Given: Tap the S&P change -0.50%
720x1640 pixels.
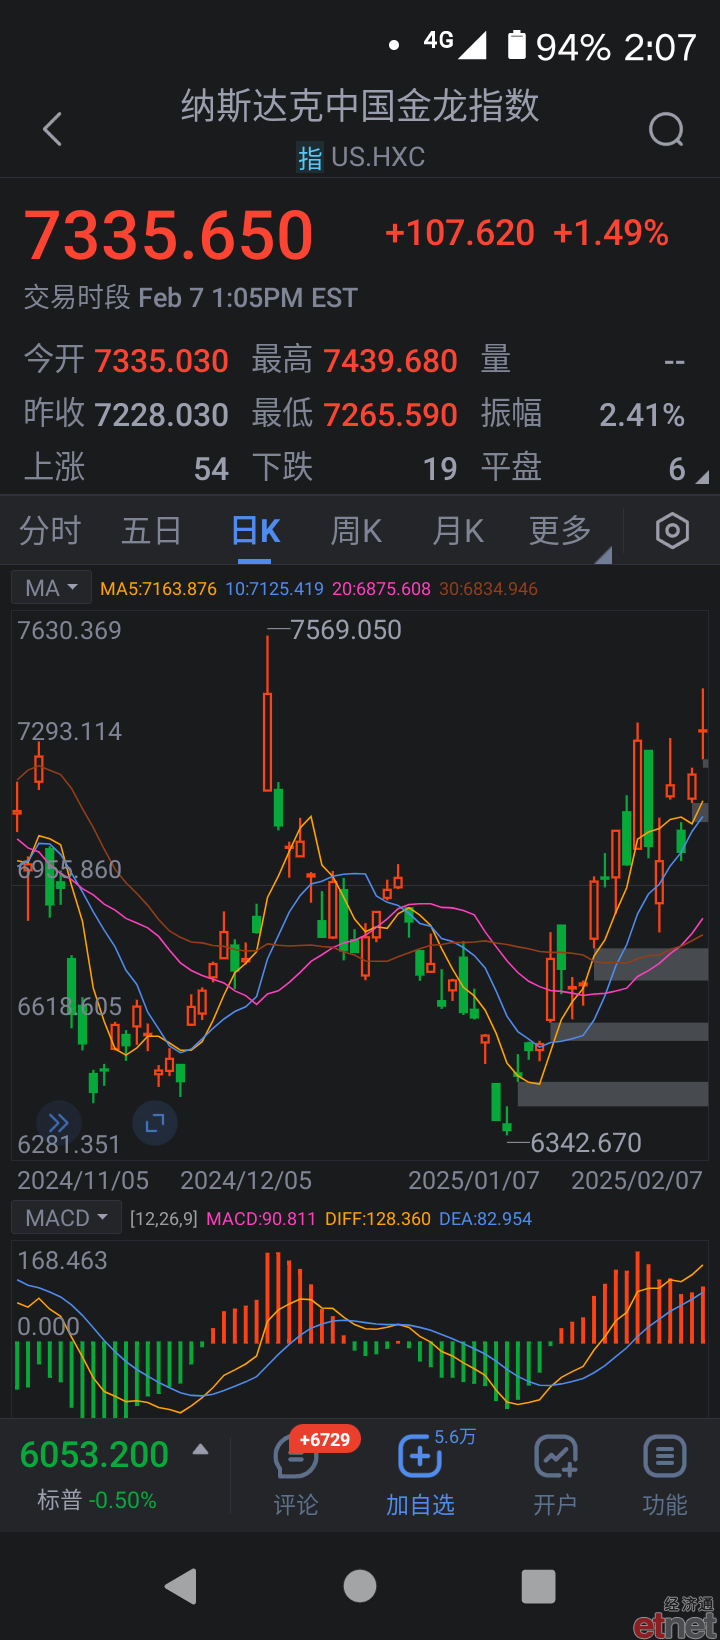Looking at the screenshot, I should (x=123, y=1501).
